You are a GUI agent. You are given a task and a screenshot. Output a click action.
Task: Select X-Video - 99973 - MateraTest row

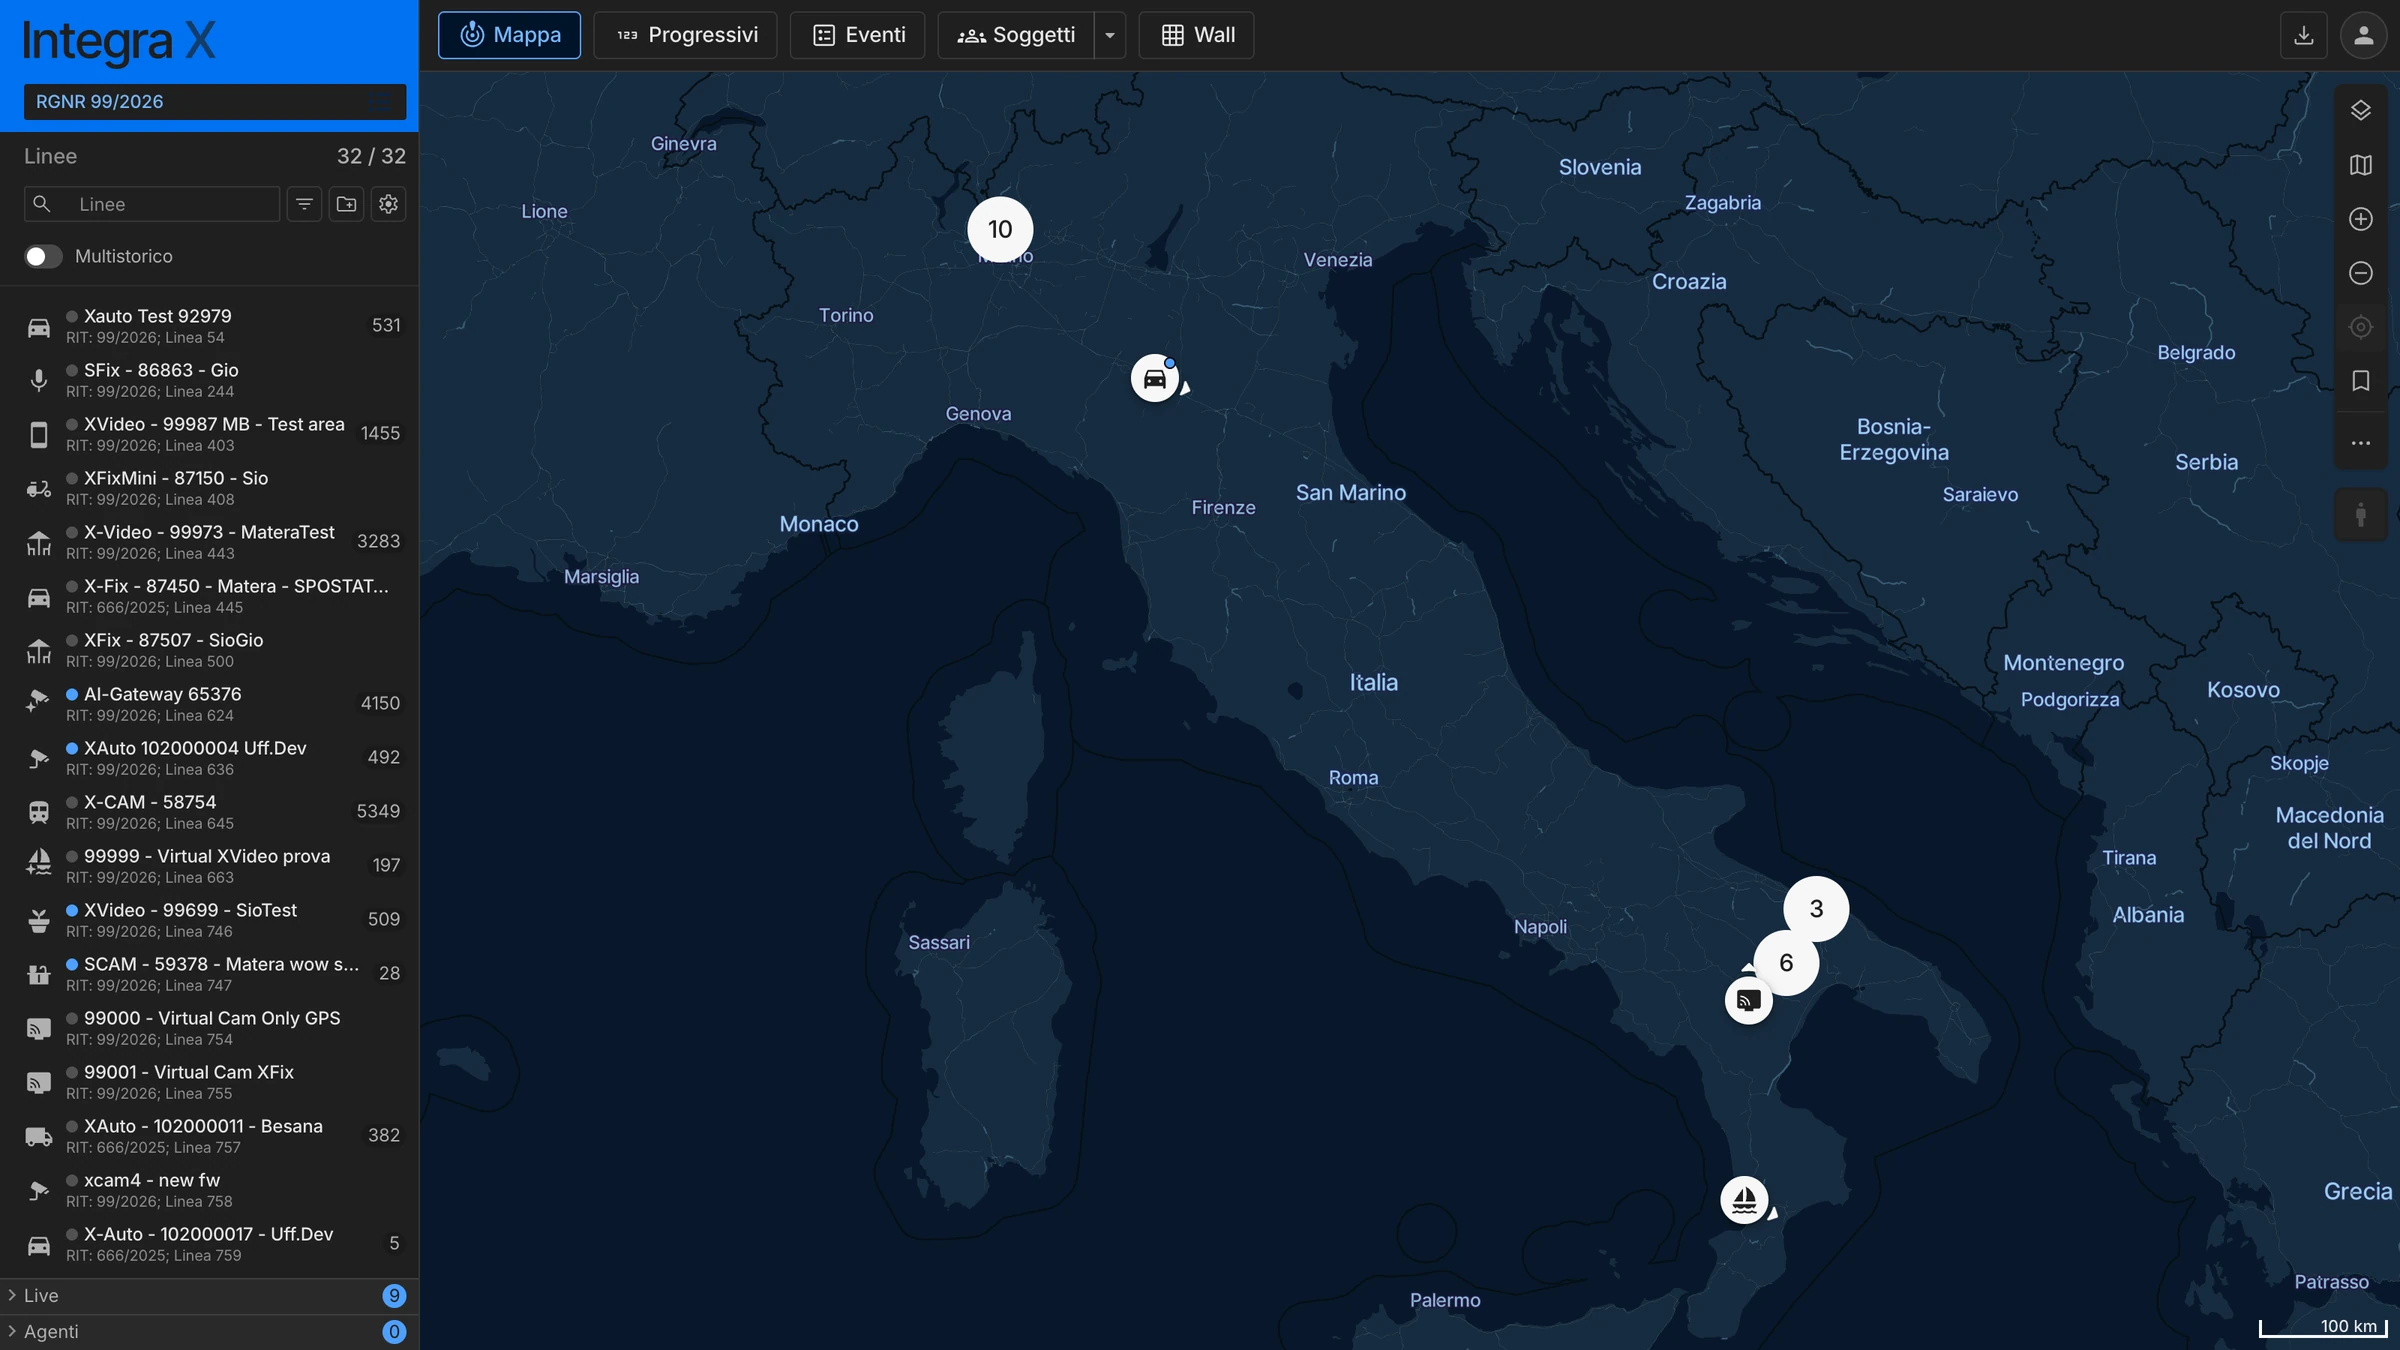click(x=209, y=542)
